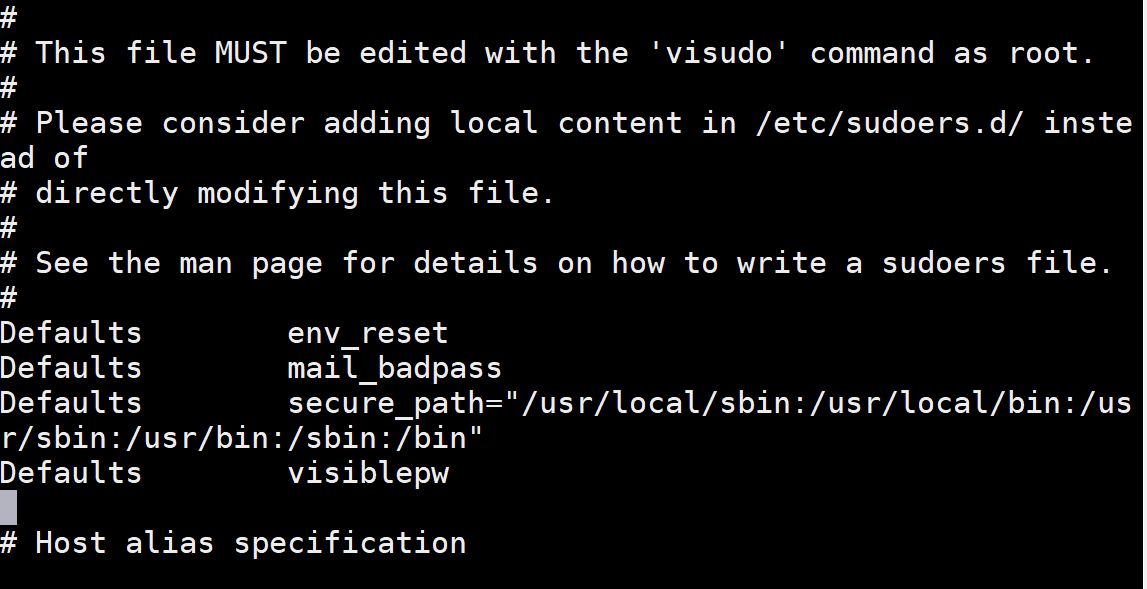Viewport: 1147px width, 589px height.
Task: Click Defaults keyword before visiblepw
Action: pyautogui.click(x=71, y=473)
